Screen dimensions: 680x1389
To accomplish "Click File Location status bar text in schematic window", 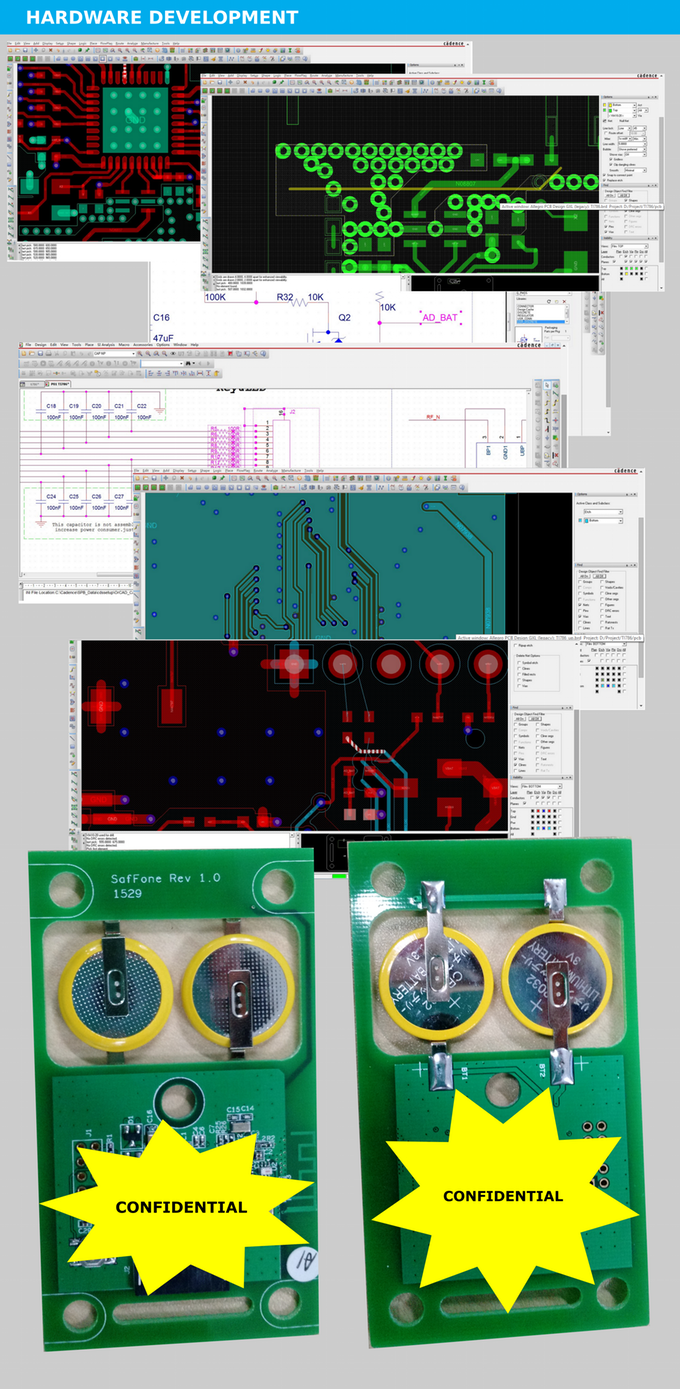I will 79,593.
